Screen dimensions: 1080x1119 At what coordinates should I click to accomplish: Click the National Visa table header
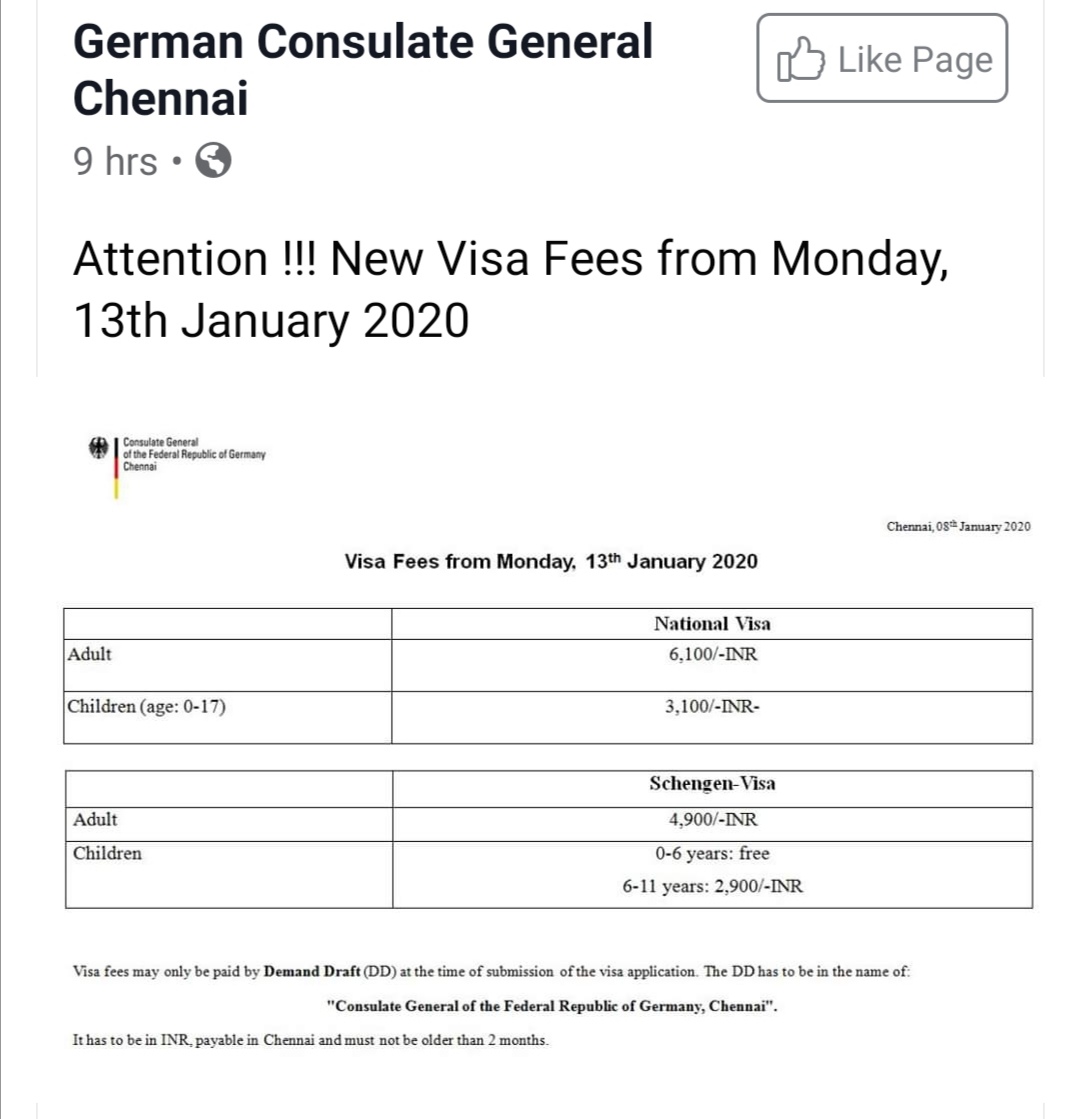coord(712,624)
